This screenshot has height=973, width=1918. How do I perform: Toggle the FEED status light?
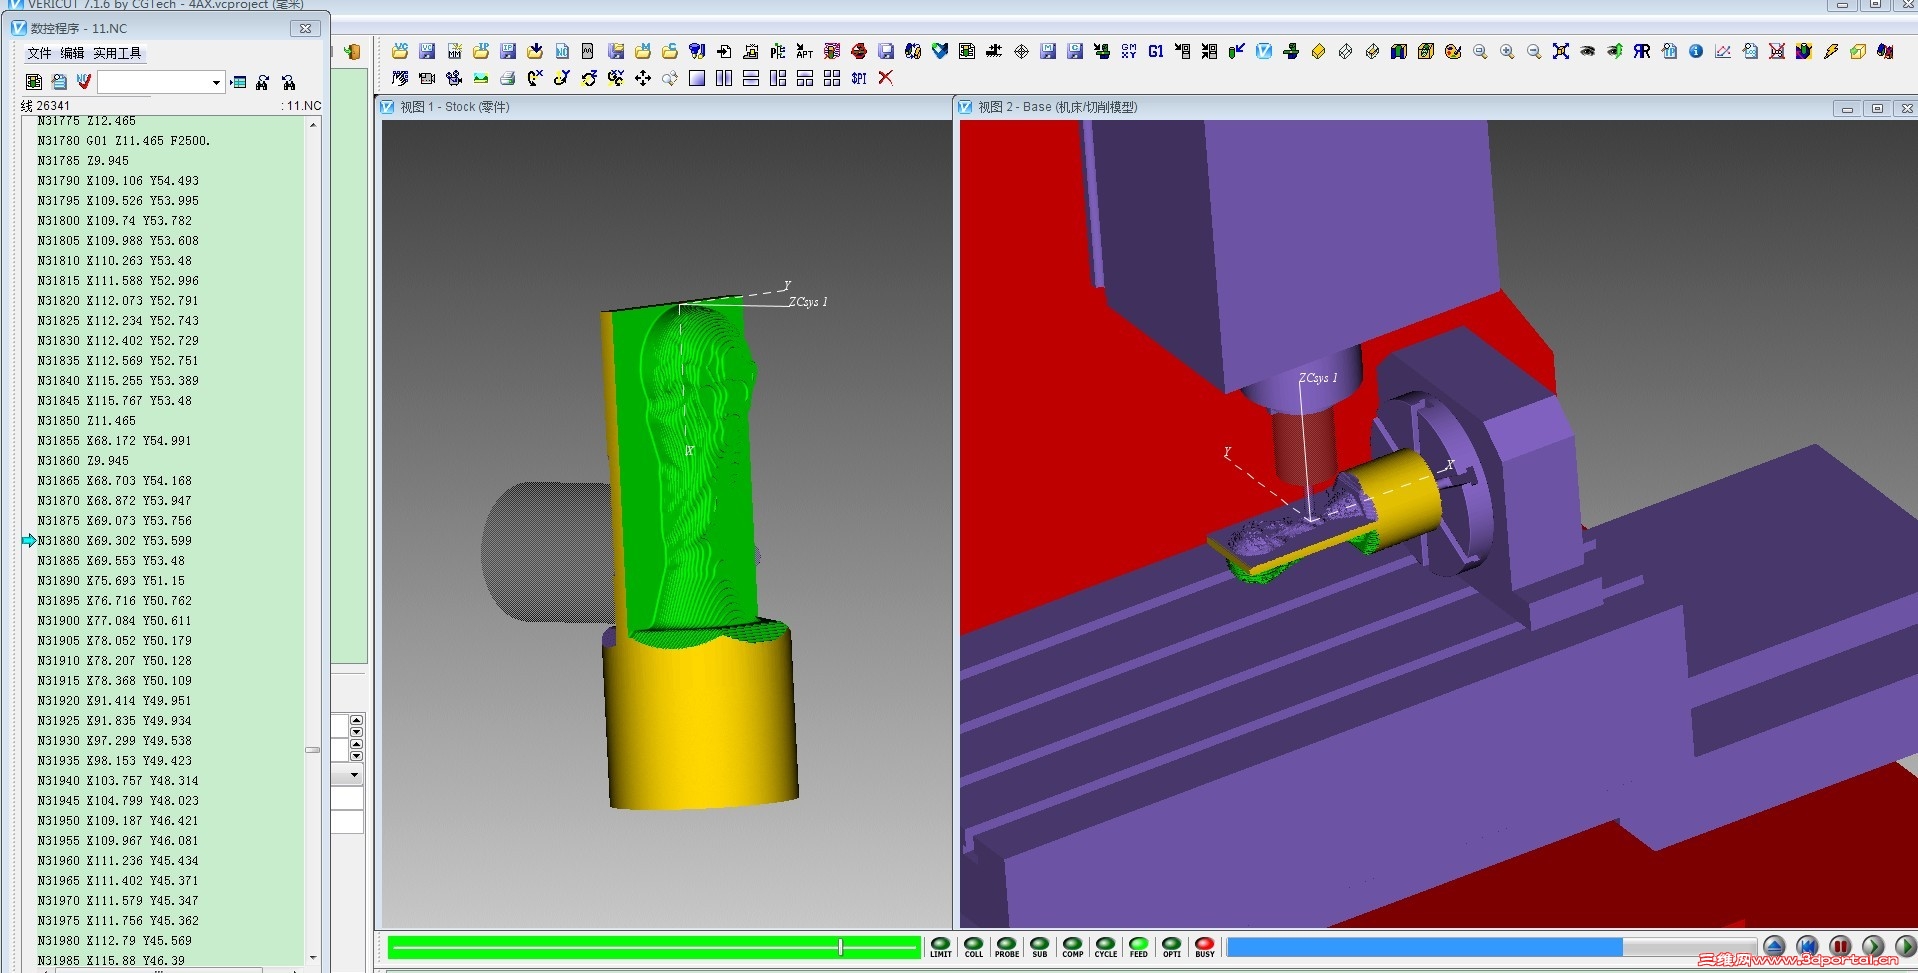pos(1139,947)
